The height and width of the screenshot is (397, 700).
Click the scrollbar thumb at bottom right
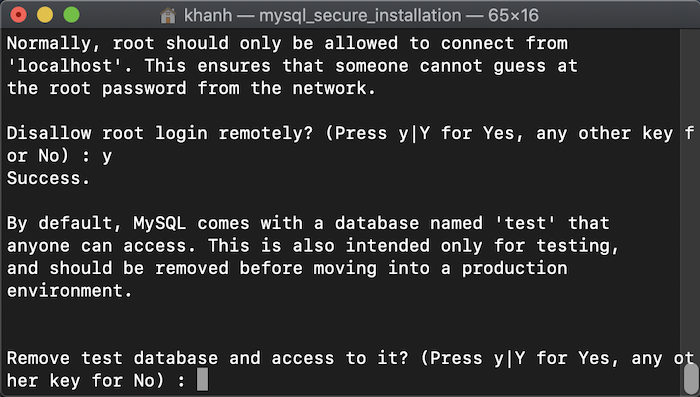(x=691, y=378)
